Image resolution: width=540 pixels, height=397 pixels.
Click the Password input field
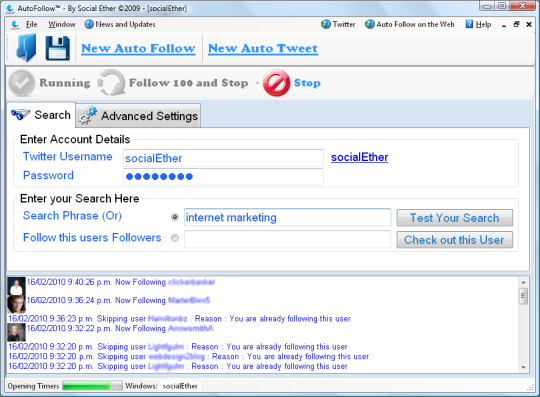coord(223,177)
